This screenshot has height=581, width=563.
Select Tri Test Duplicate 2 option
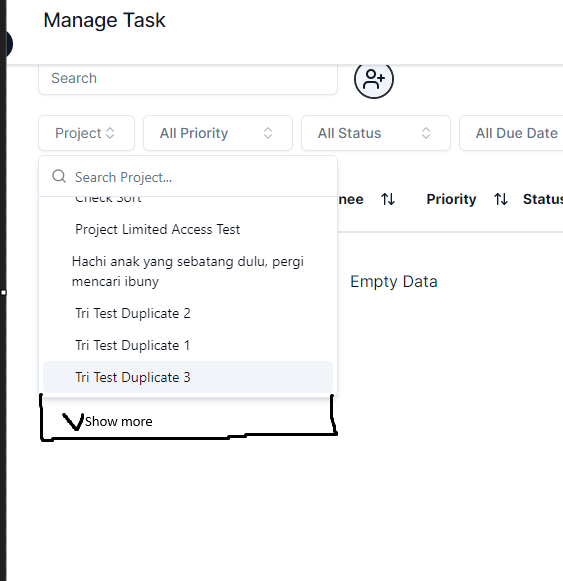point(188,313)
